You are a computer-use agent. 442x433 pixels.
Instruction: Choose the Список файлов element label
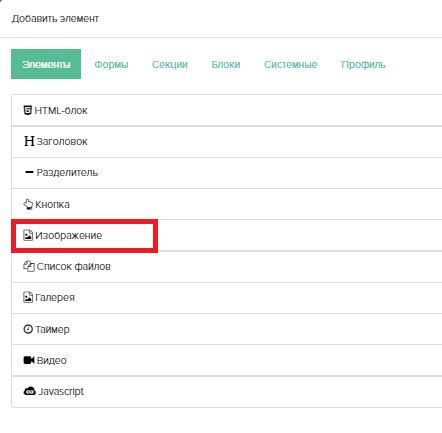(74, 266)
